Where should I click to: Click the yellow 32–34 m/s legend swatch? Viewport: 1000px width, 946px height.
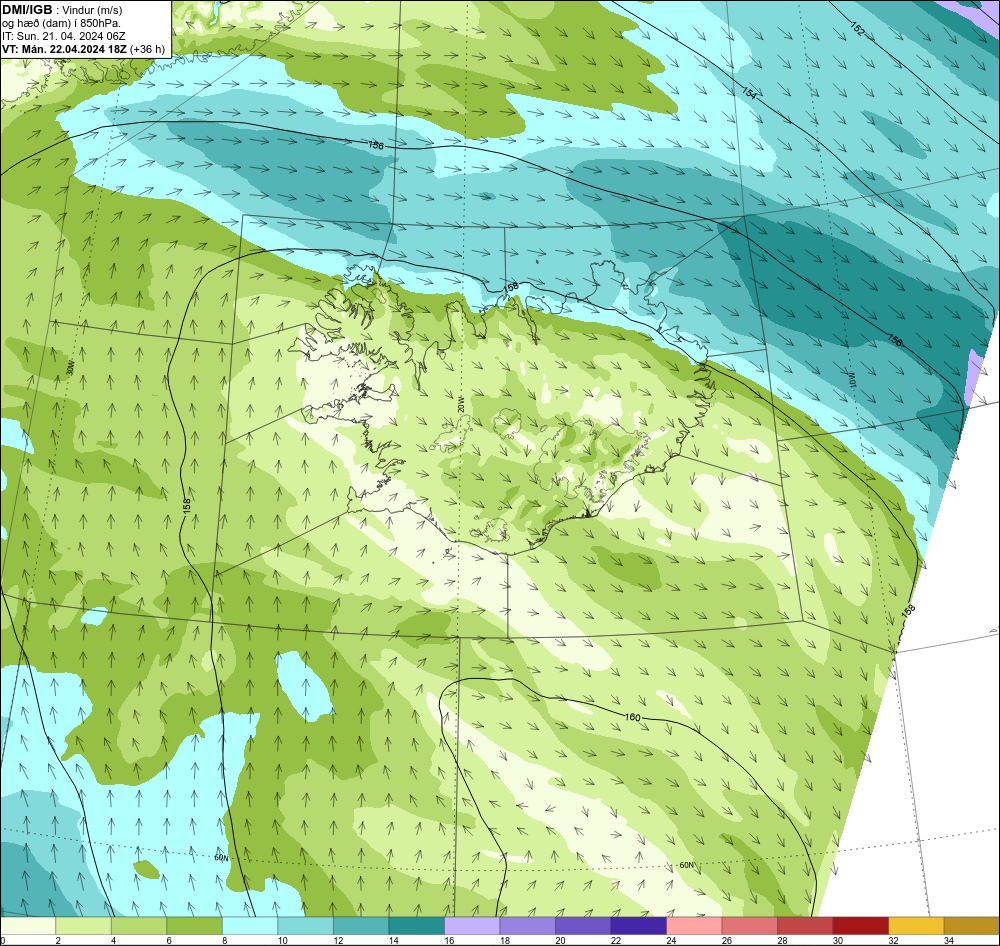(x=916, y=926)
